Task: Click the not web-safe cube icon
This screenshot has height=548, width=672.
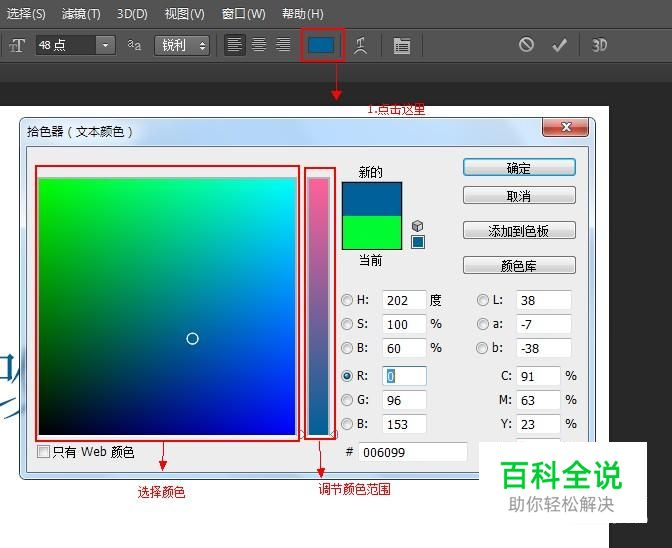Action: point(417,225)
